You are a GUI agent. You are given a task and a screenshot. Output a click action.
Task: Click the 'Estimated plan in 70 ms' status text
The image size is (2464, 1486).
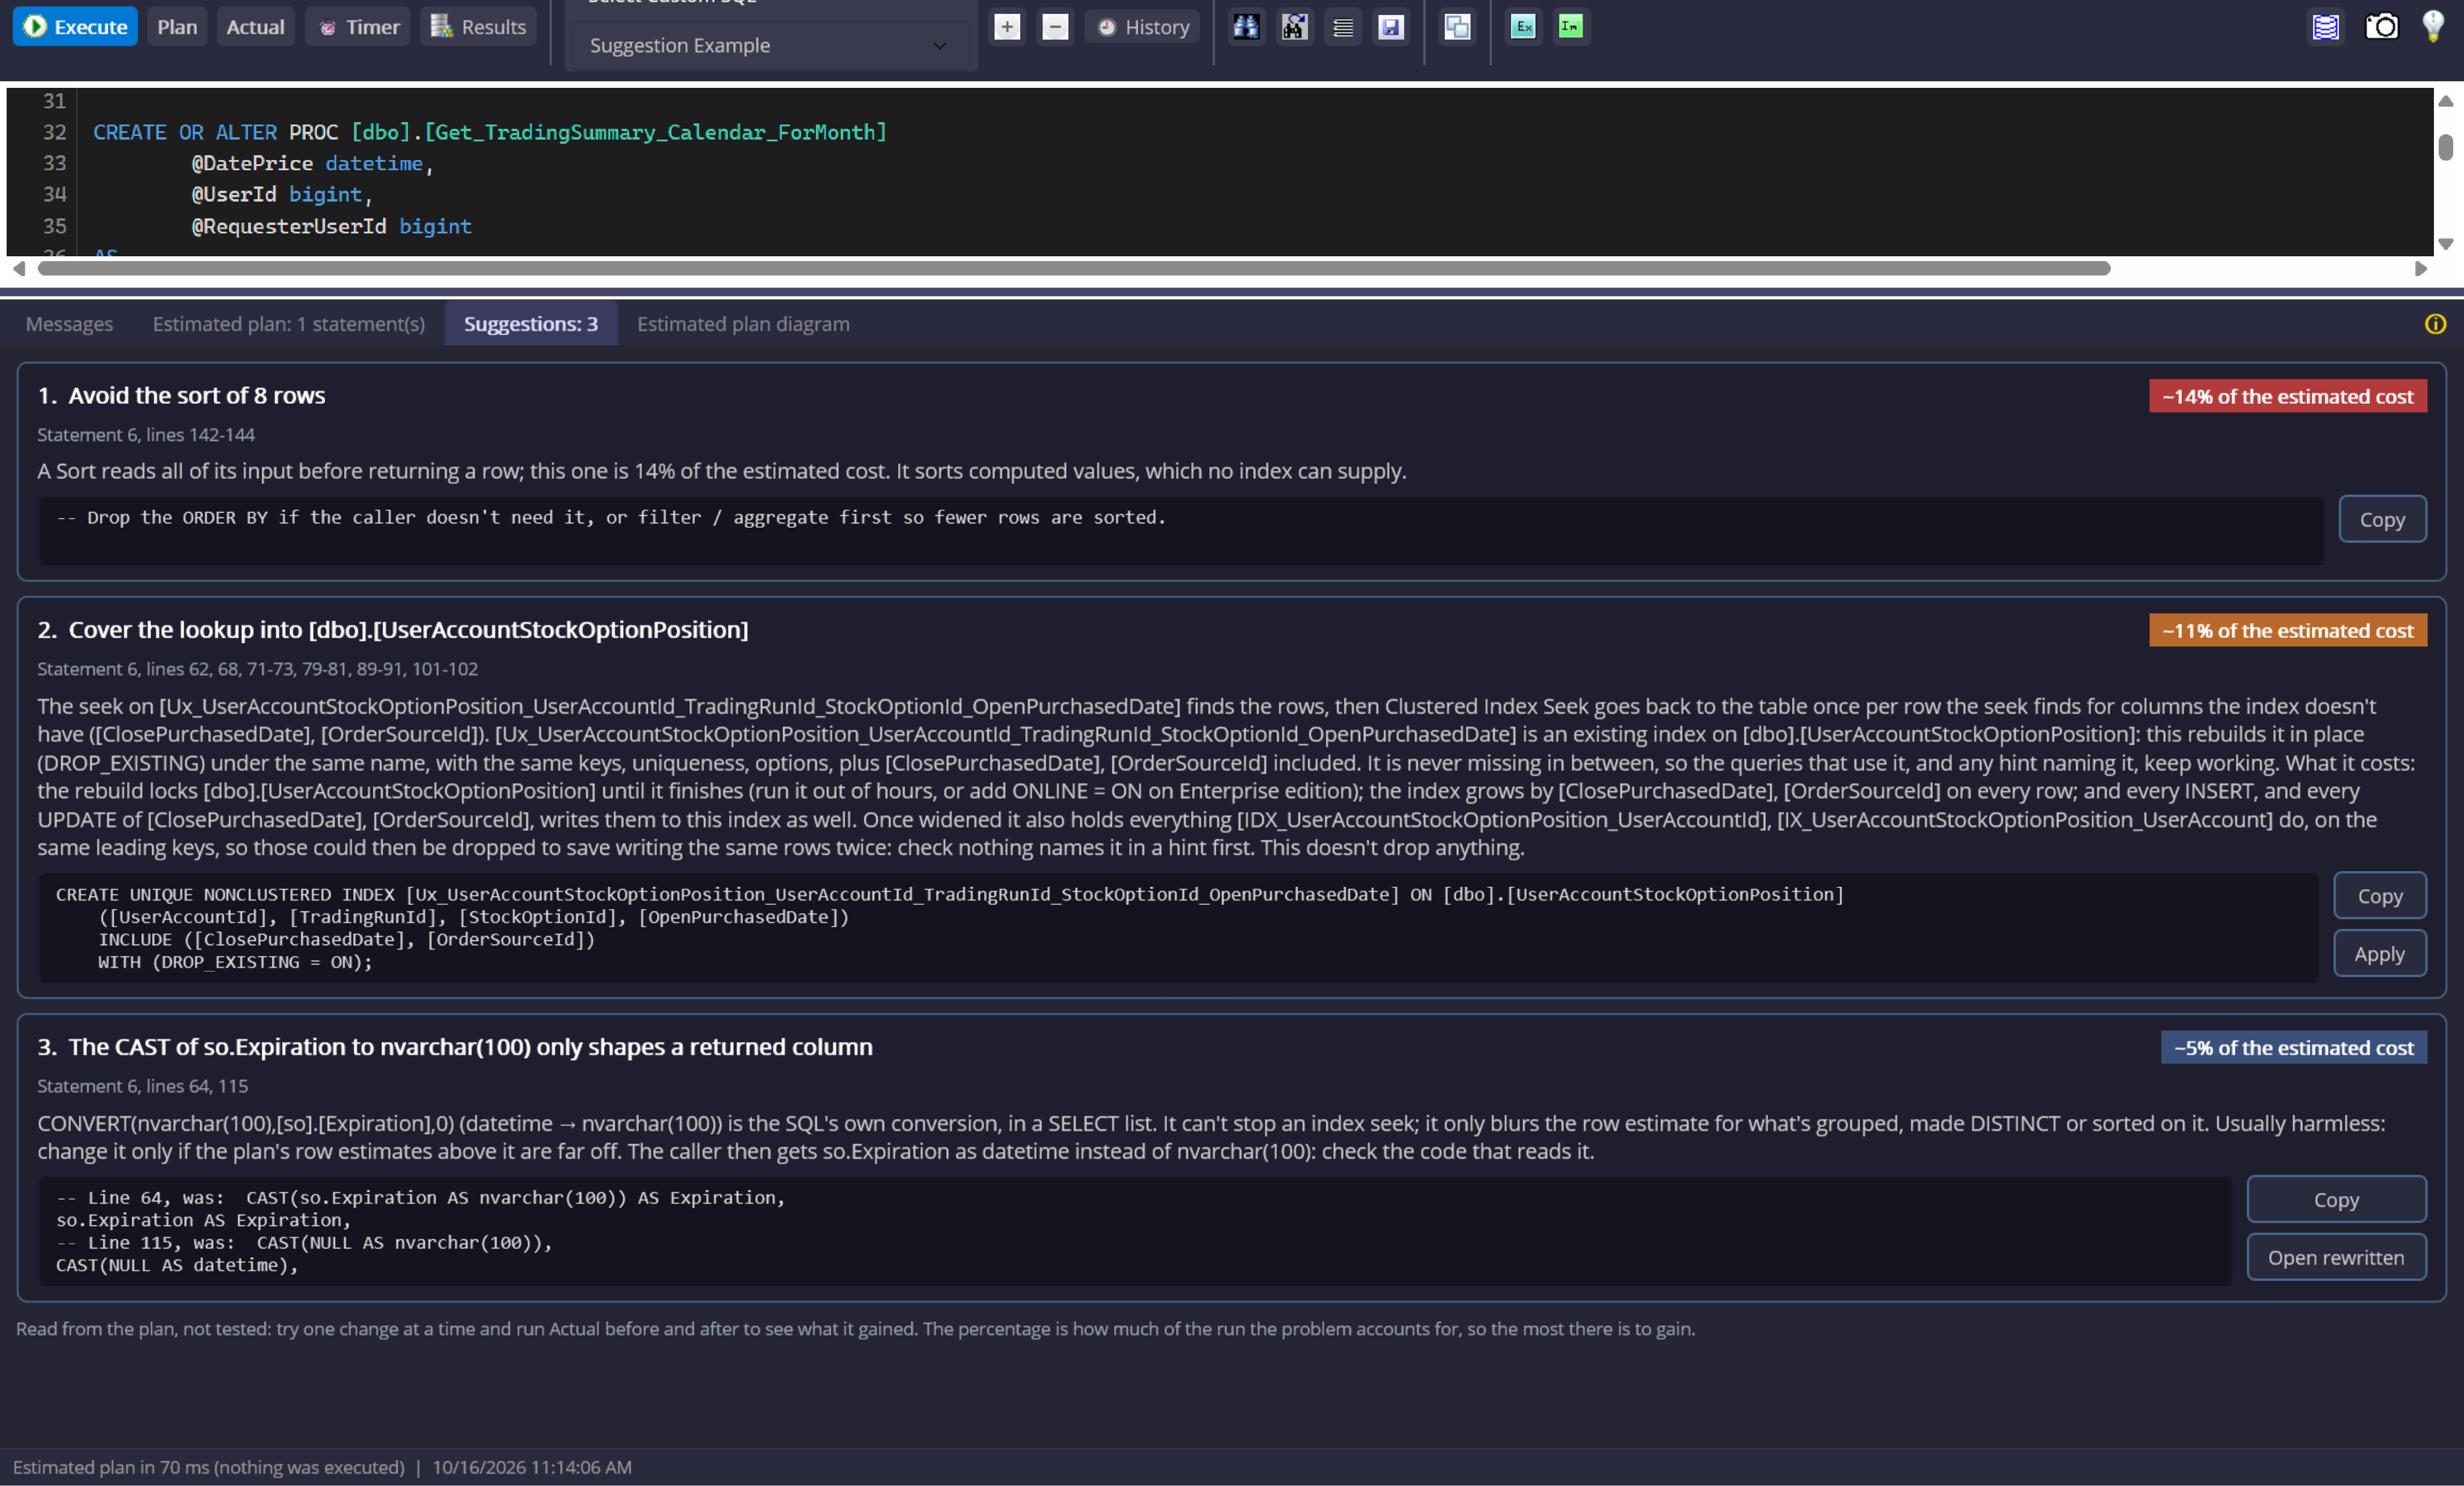pos(208,1467)
